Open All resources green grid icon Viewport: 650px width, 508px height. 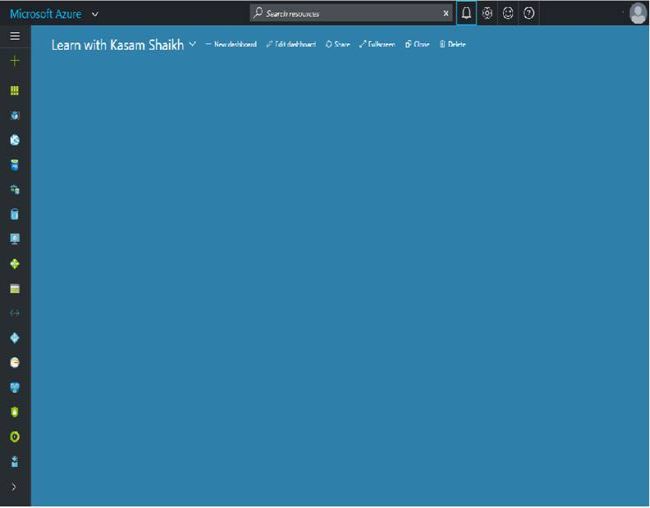coord(15,90)
